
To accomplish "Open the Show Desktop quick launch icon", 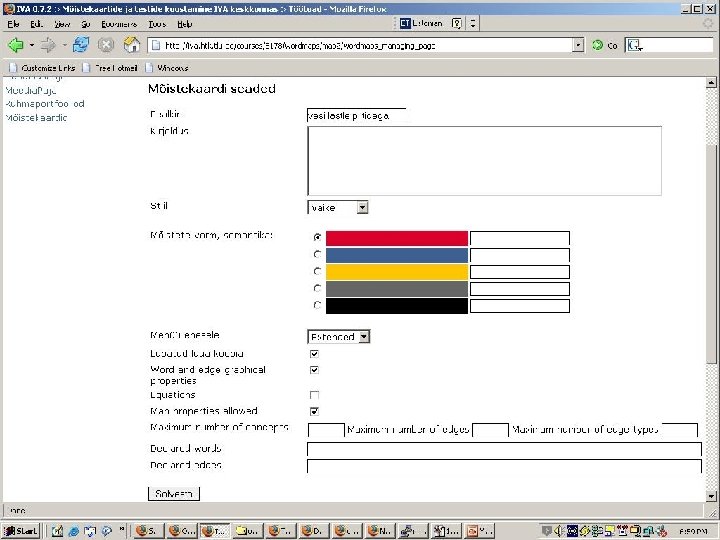I will pyautogui.click(x=57, y=531).
